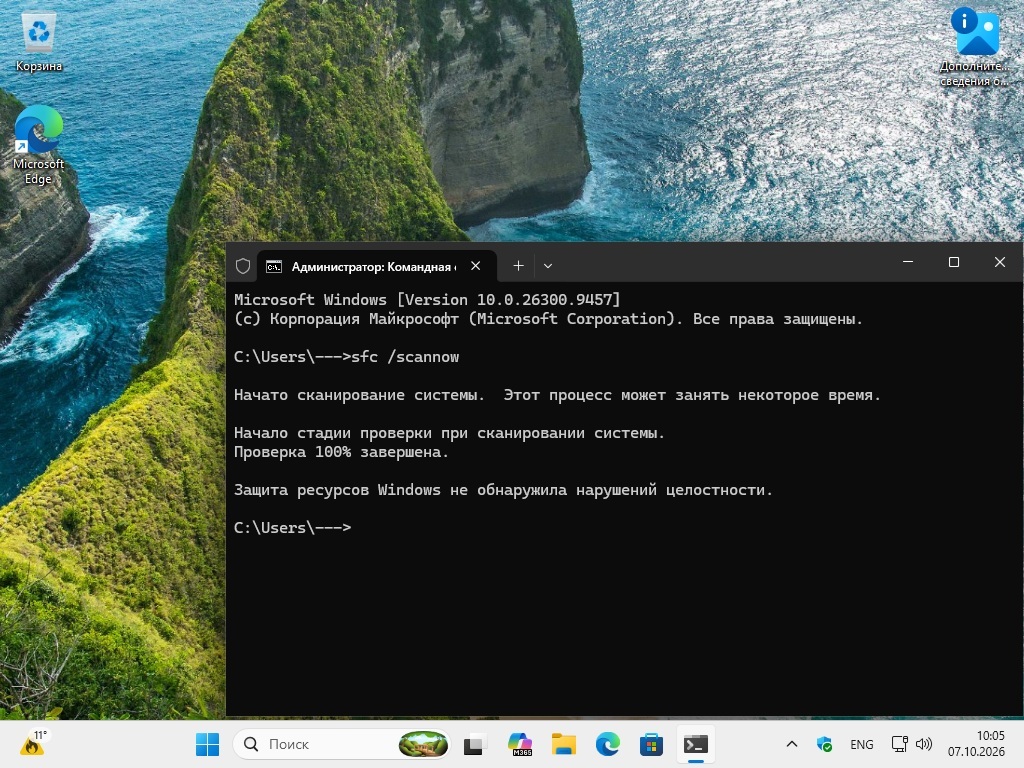
Task: Close the Terminal window
Action: tap(1000, 262)
